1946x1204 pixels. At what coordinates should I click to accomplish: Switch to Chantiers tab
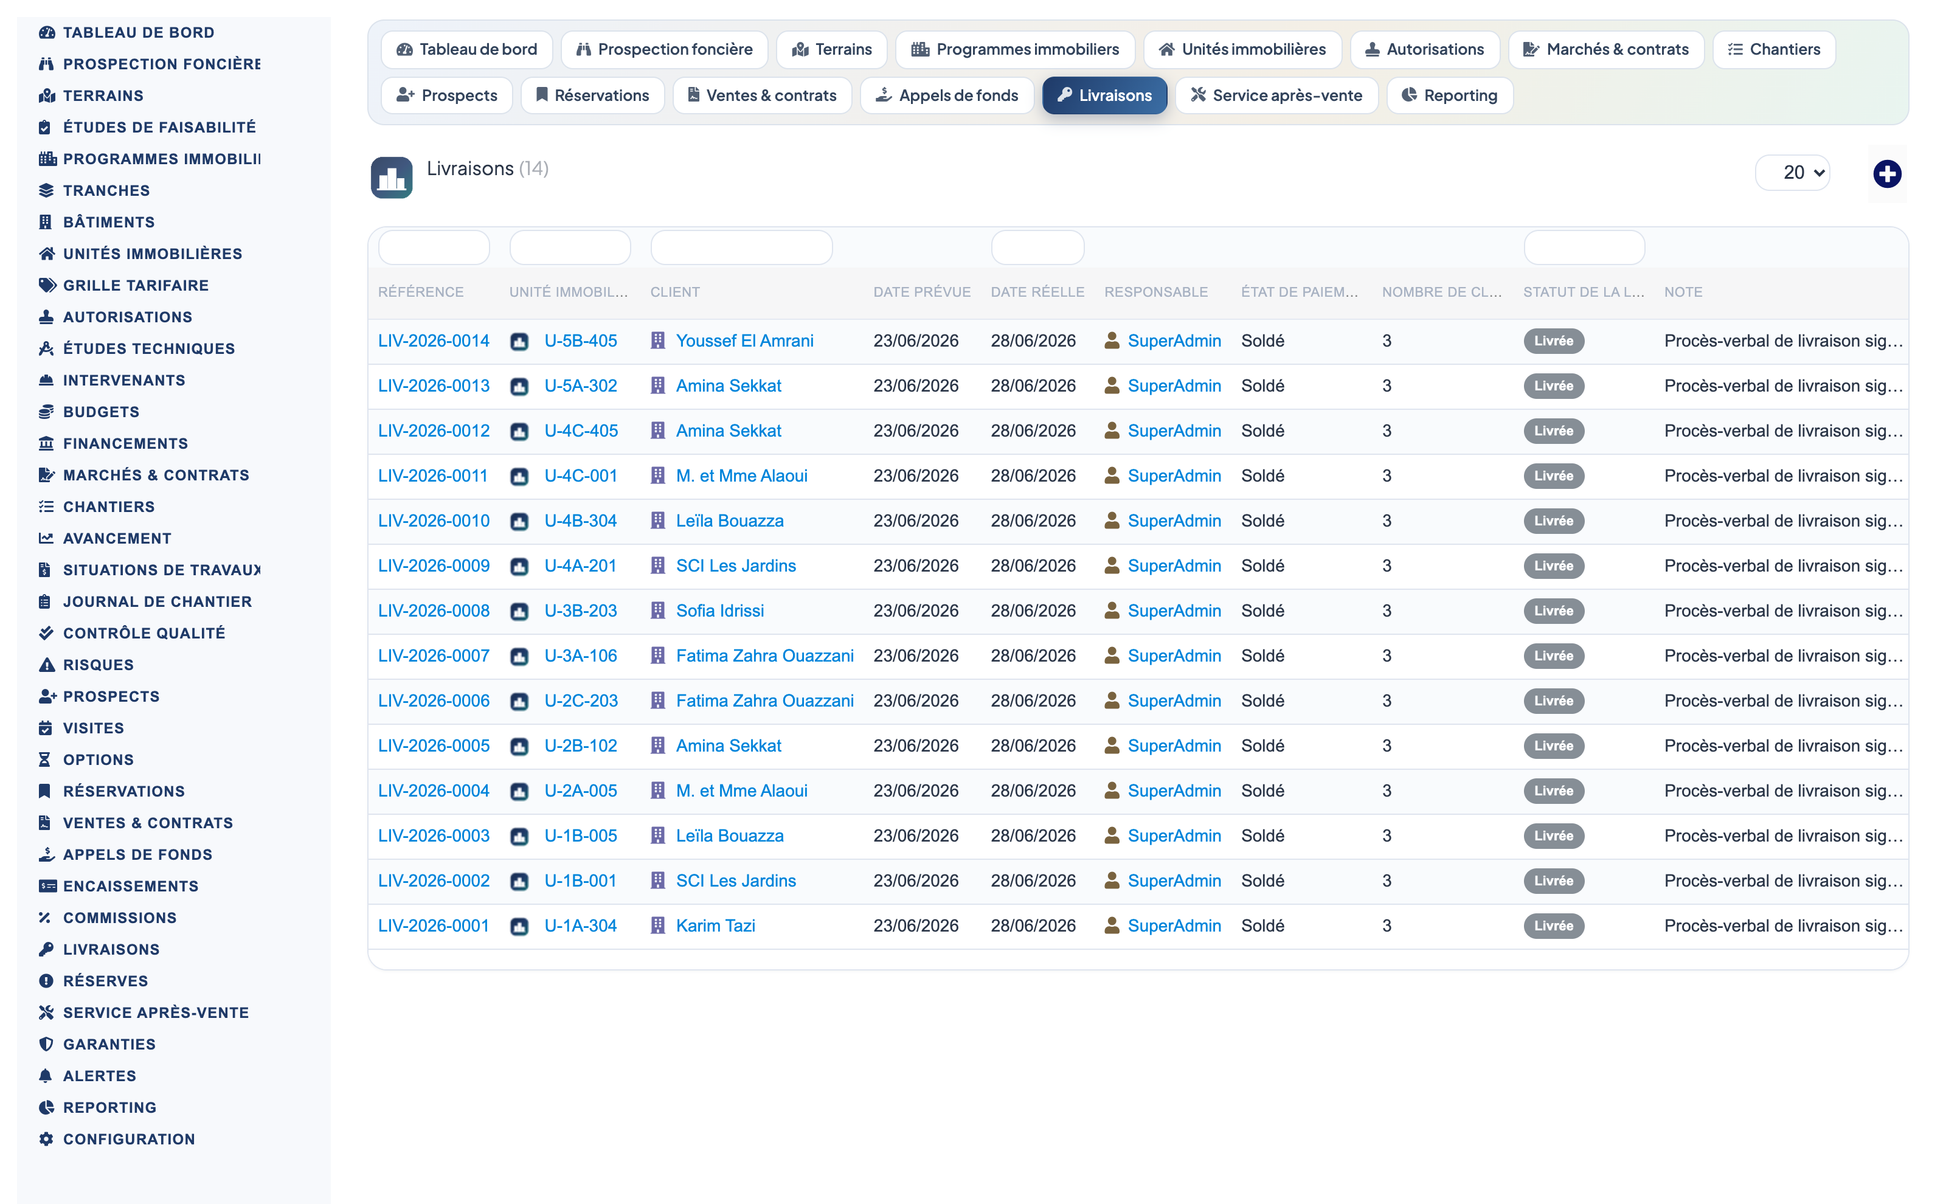[x=1774, y=49]
